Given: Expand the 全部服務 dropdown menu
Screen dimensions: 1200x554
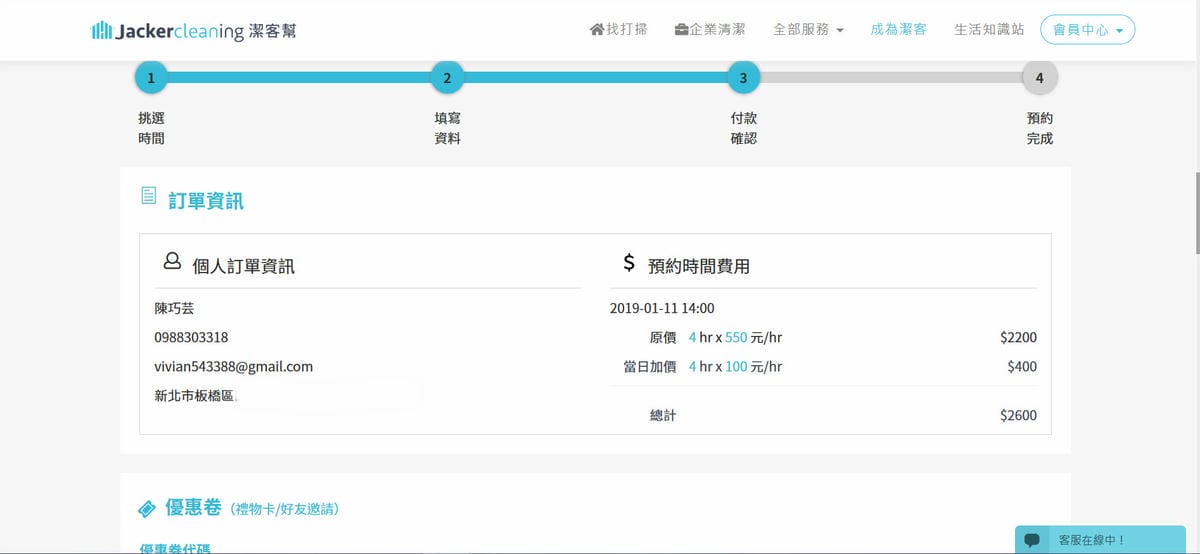Looking at the screenshot, I should point(808,30).
